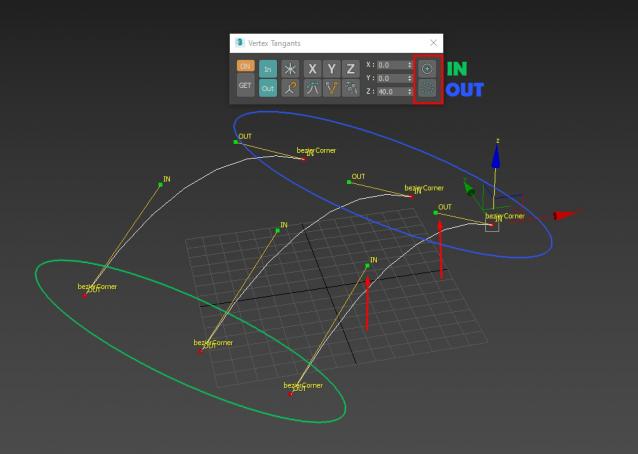Click the blue Z axis gizmo arrow
638x454 pixels.
pos(496,157)
